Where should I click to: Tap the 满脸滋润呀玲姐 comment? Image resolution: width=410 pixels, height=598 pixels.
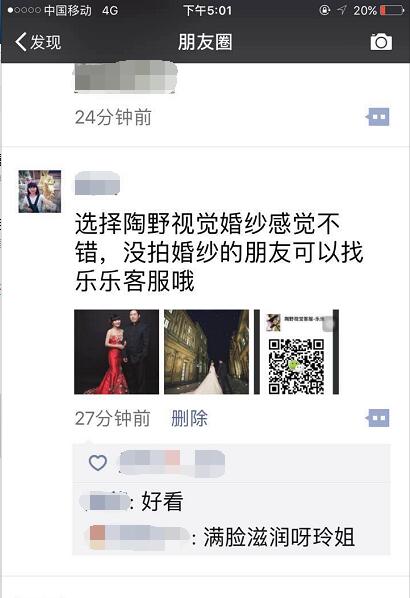point(279,537)
